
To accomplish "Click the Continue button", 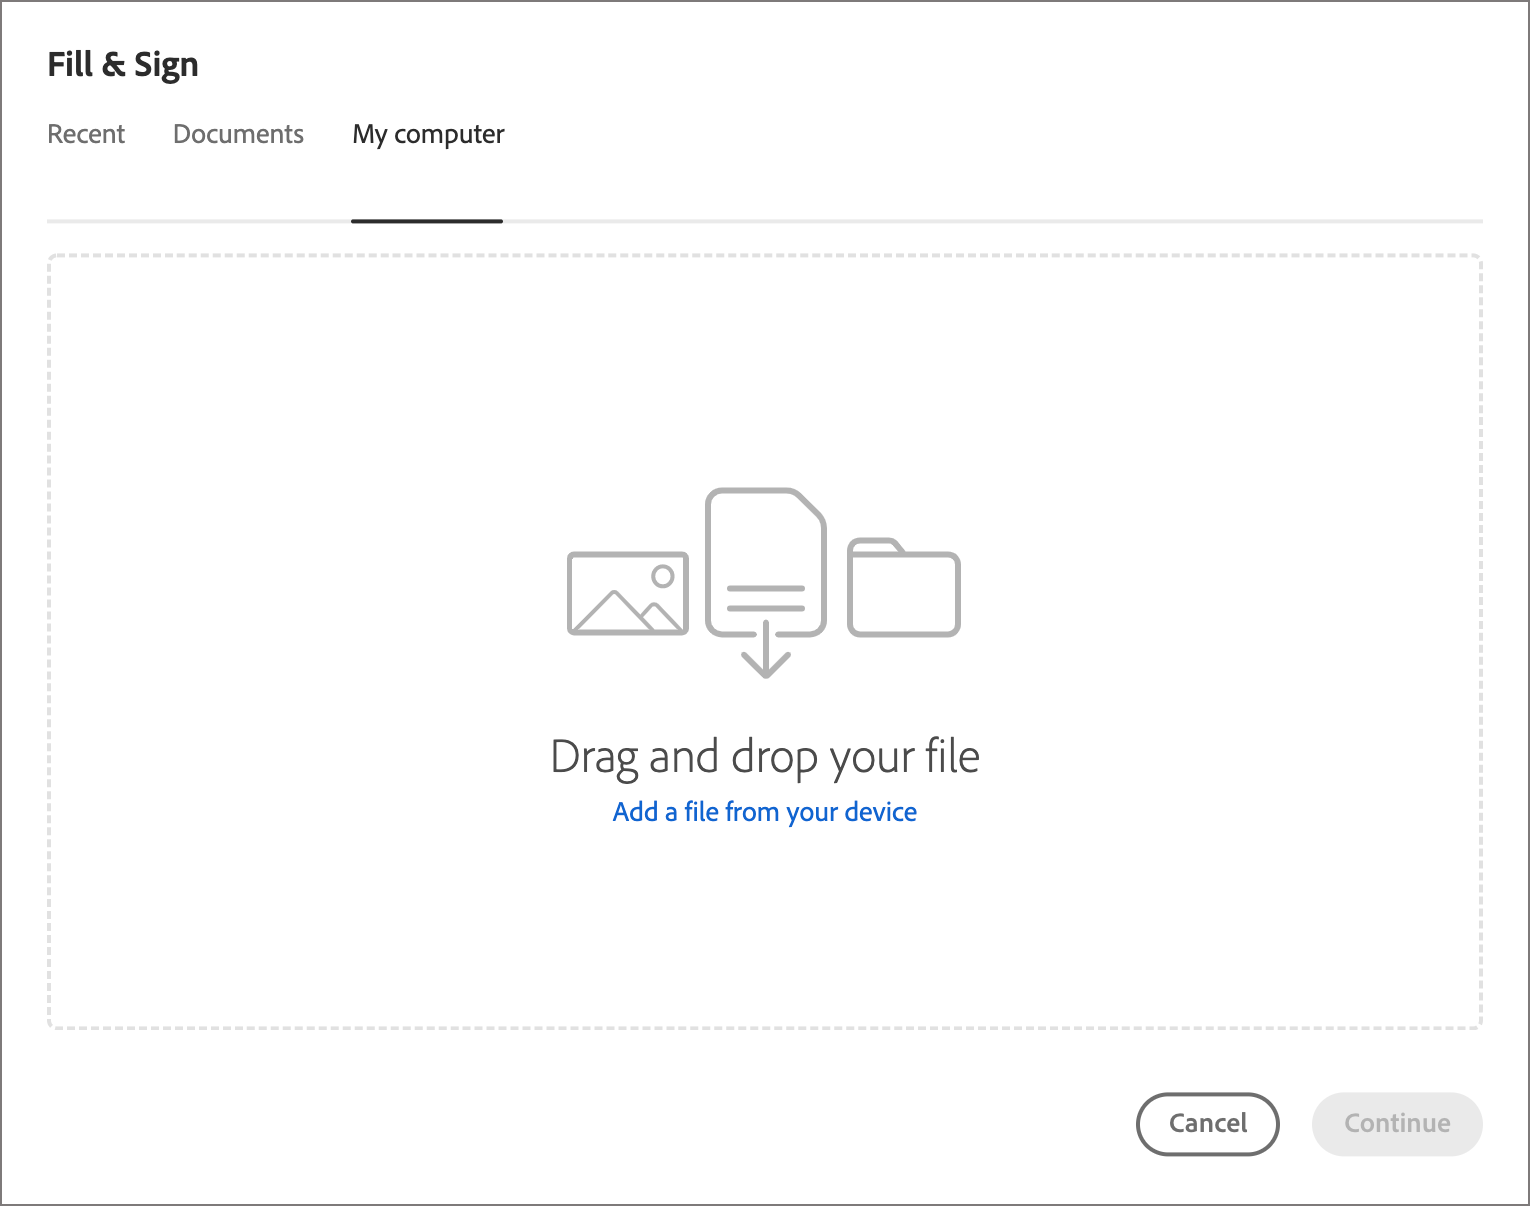I will 1396,1123.
